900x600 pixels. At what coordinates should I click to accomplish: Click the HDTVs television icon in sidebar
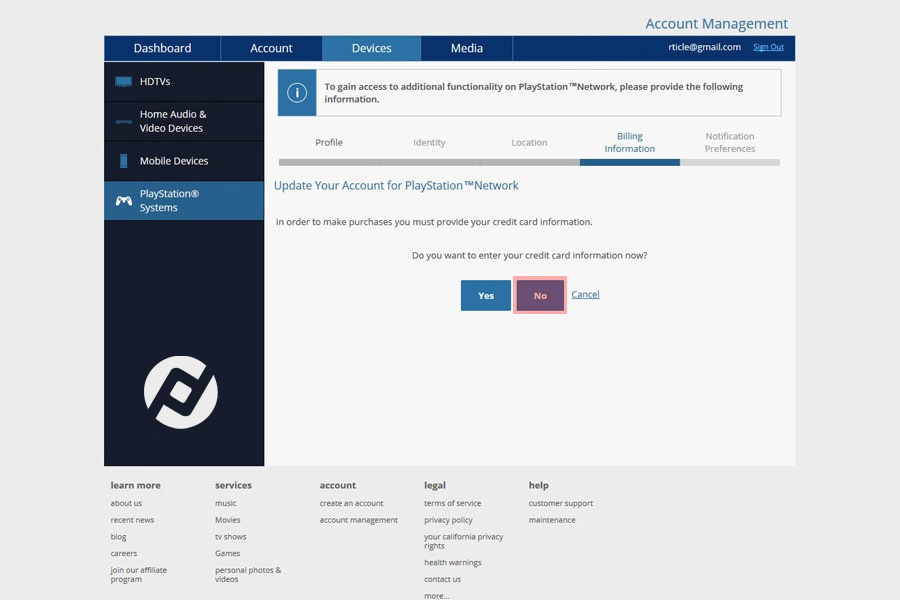pos(123,82)
